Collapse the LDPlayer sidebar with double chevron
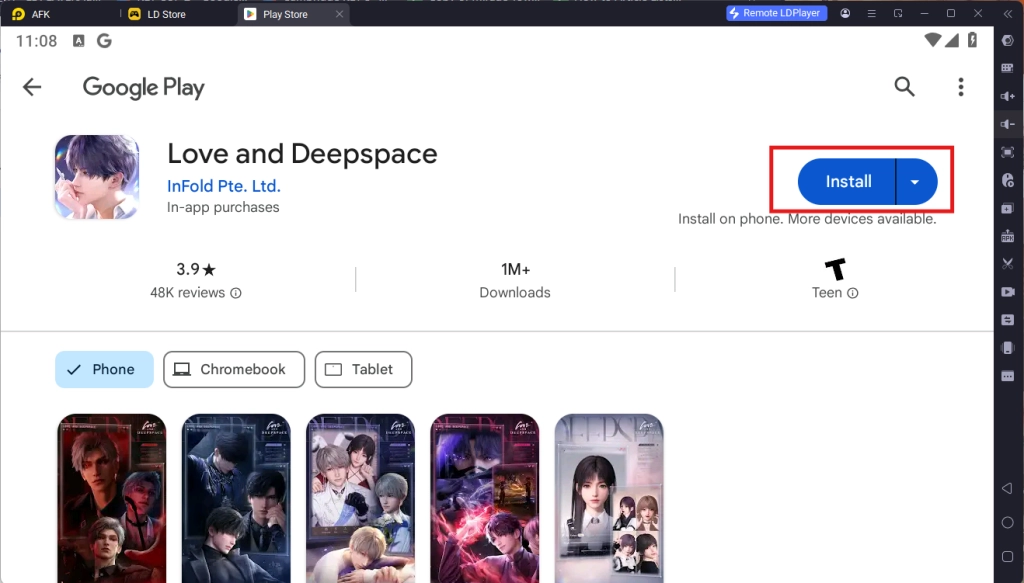1024x583 pixels. click(1008, 13)
